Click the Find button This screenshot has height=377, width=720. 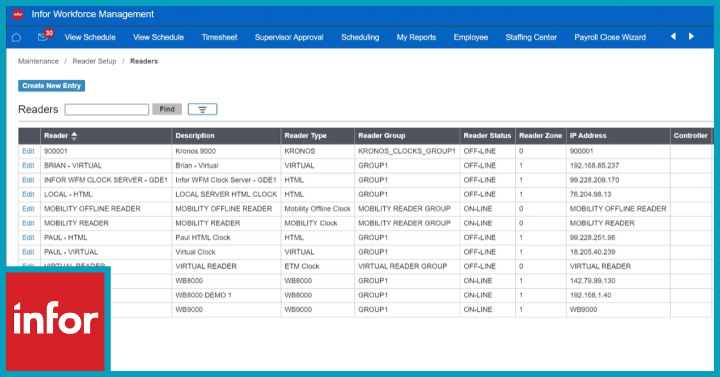click(x=167, y=109)
